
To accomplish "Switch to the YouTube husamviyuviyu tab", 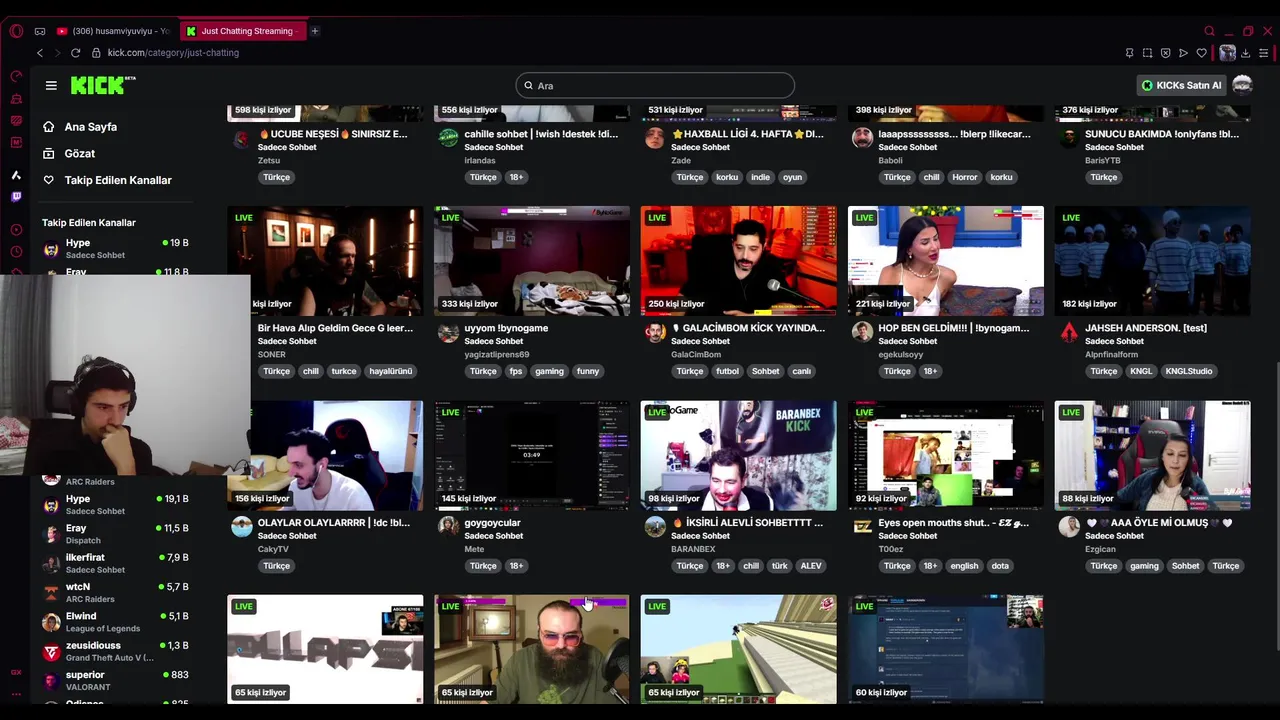I will pyautogui.click(x=113, y=31).
